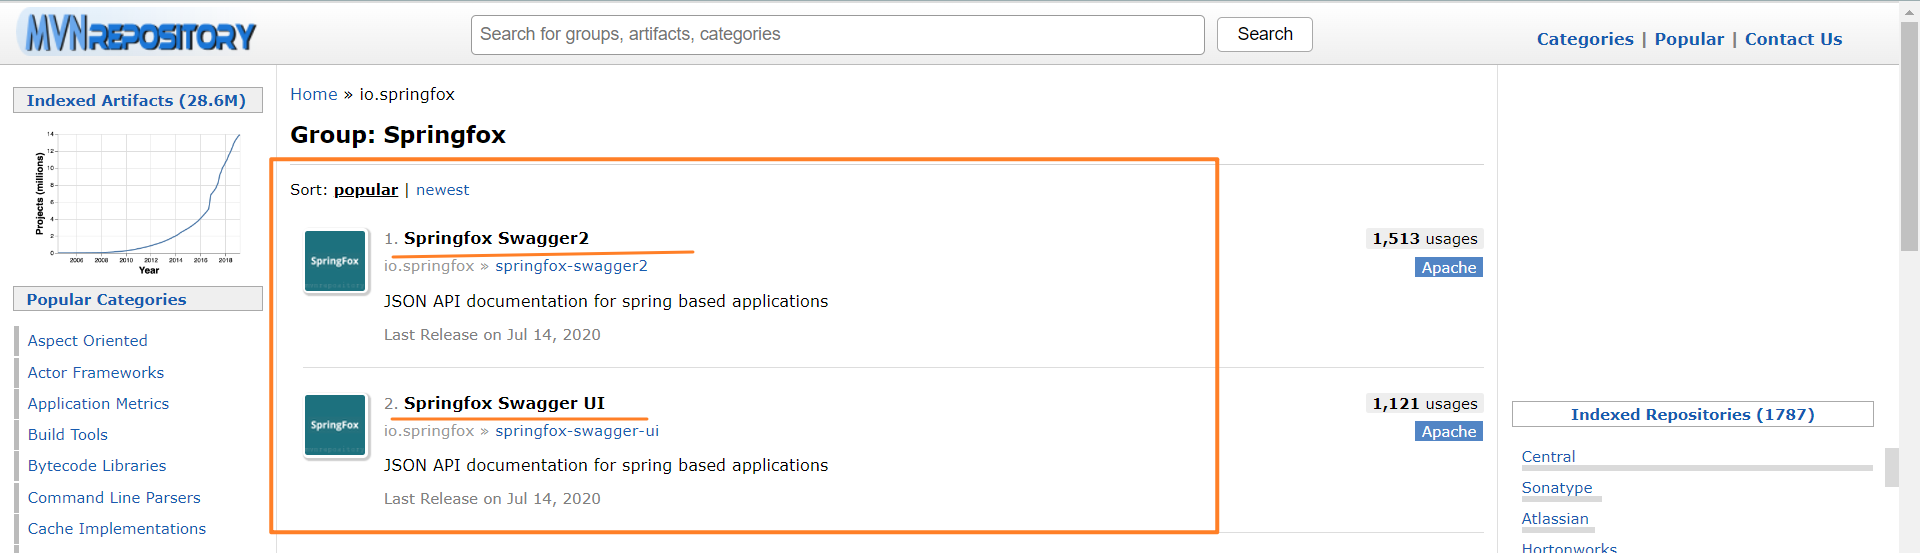The image size is (1920, 553).
Task: Open the Sonatype repository link
Action: pyautogui.click(x=1557, y=488)
